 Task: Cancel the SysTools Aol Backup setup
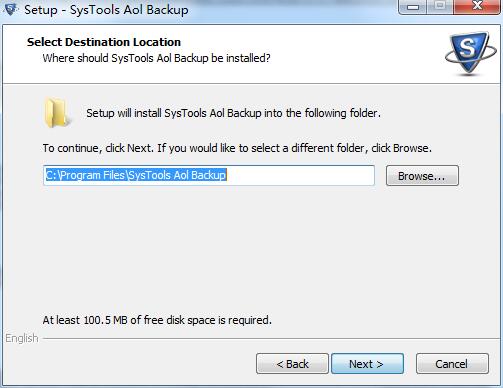click(x=452, y=364)
